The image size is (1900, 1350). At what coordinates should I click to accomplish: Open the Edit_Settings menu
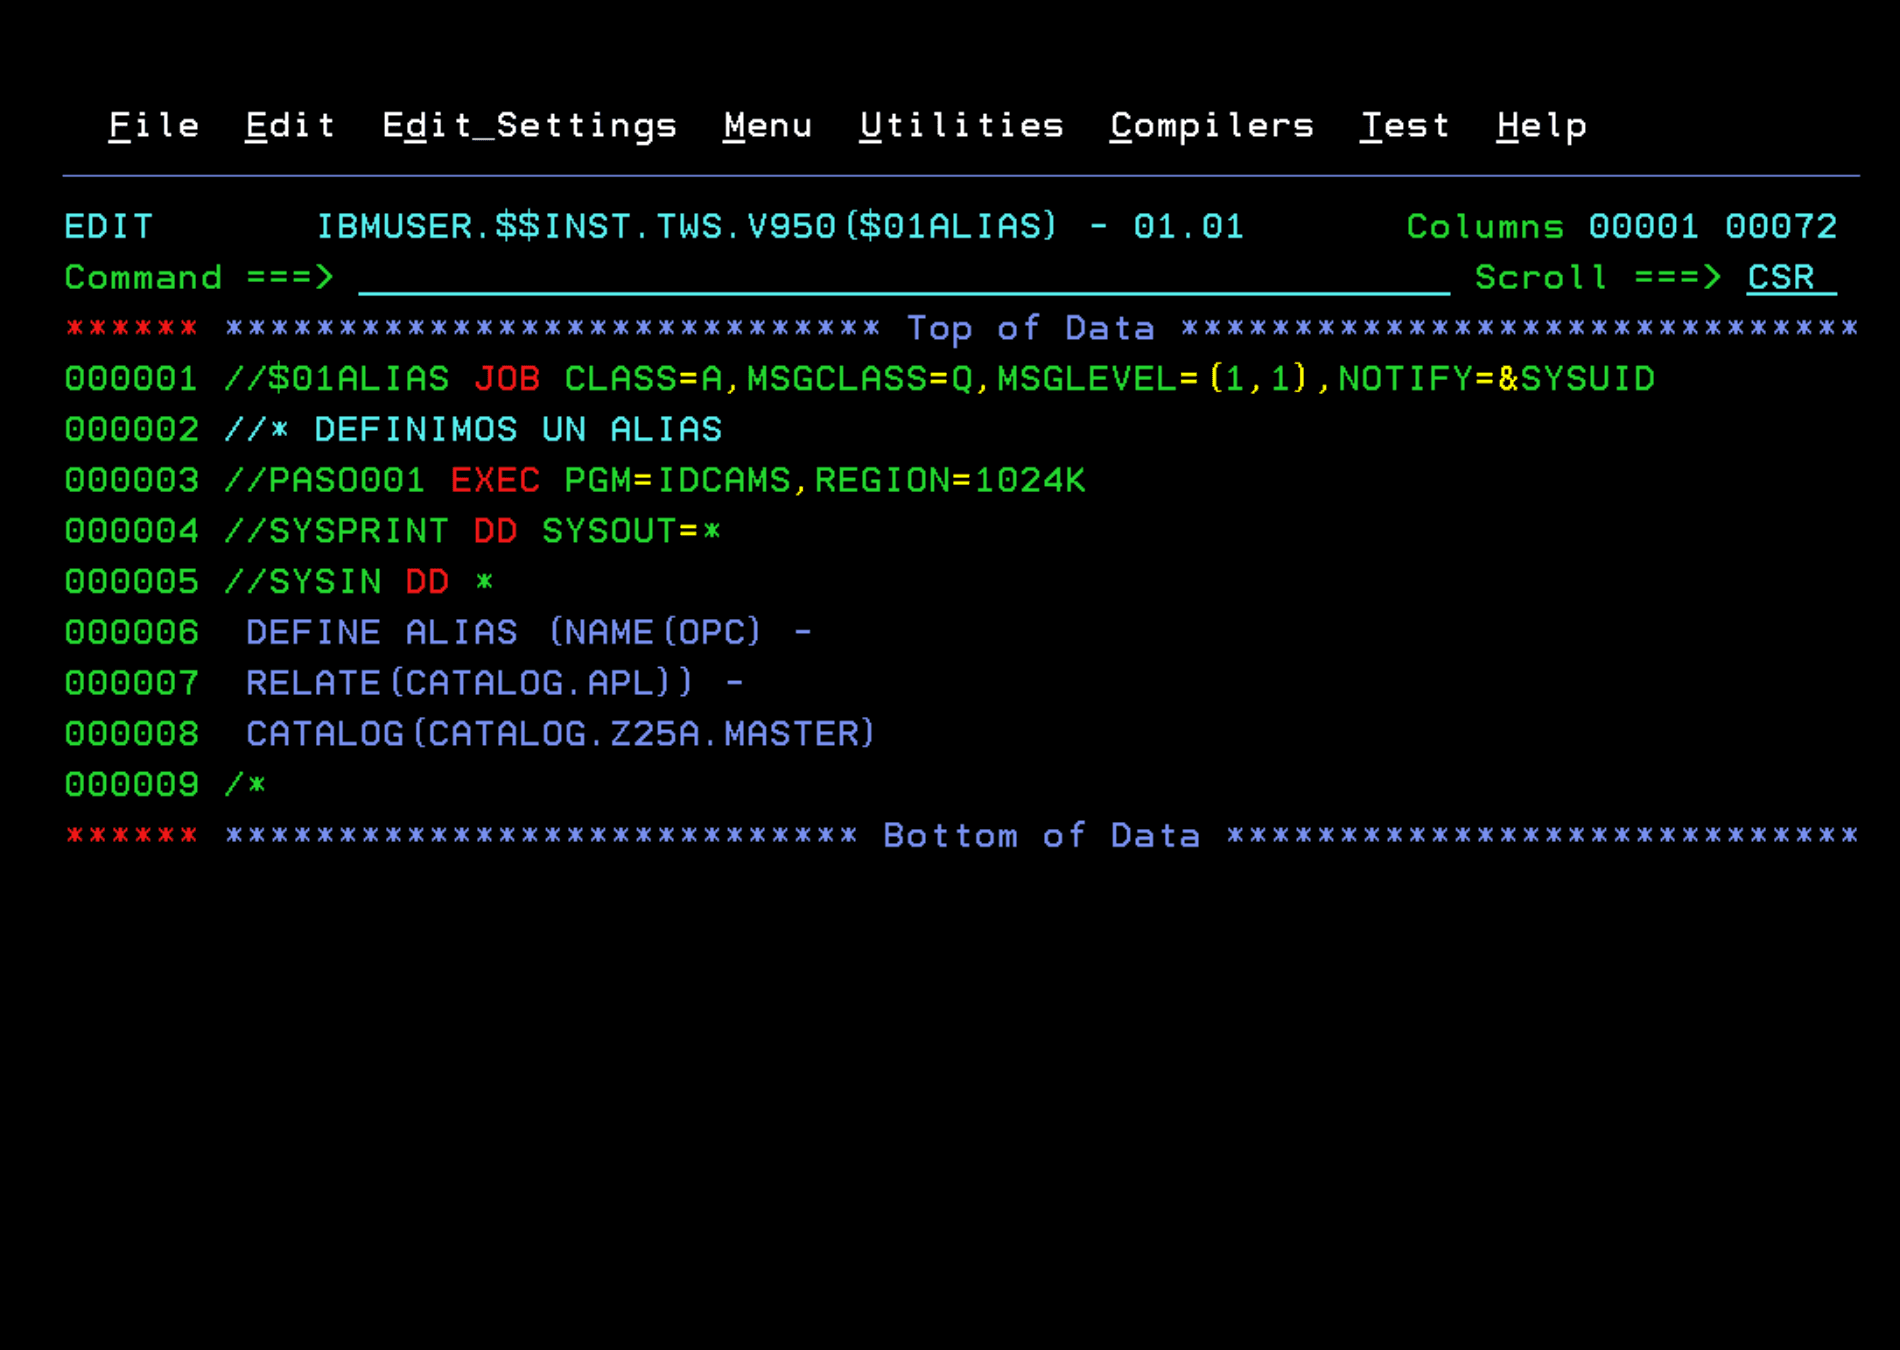(529, 124)
